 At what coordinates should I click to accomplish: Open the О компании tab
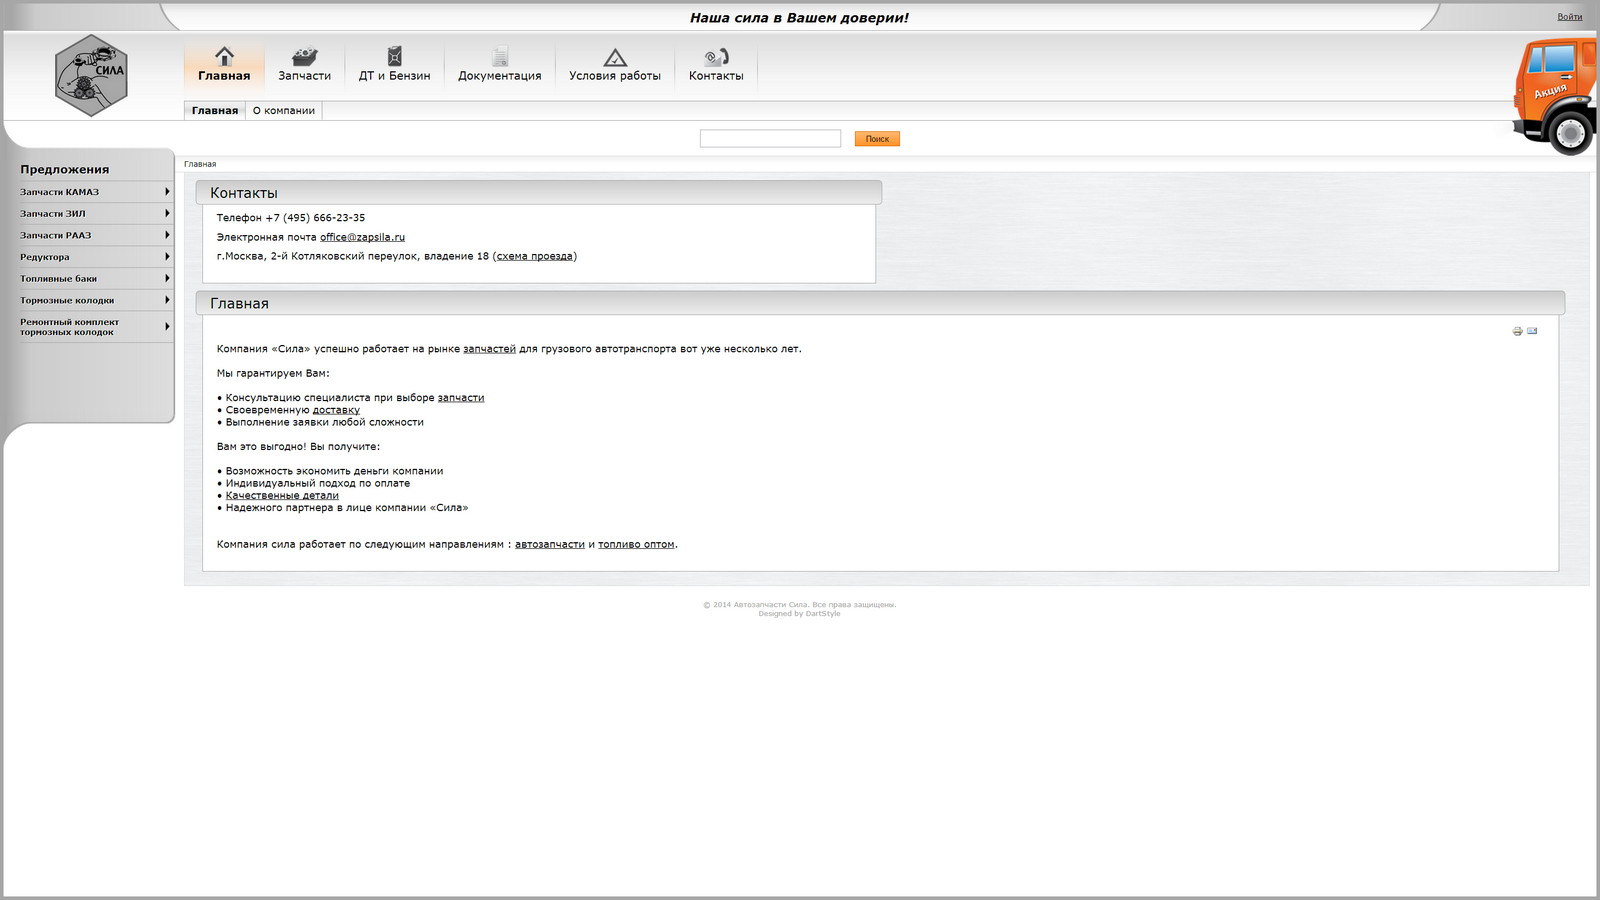pyautogui.click(x=284, y=111)
